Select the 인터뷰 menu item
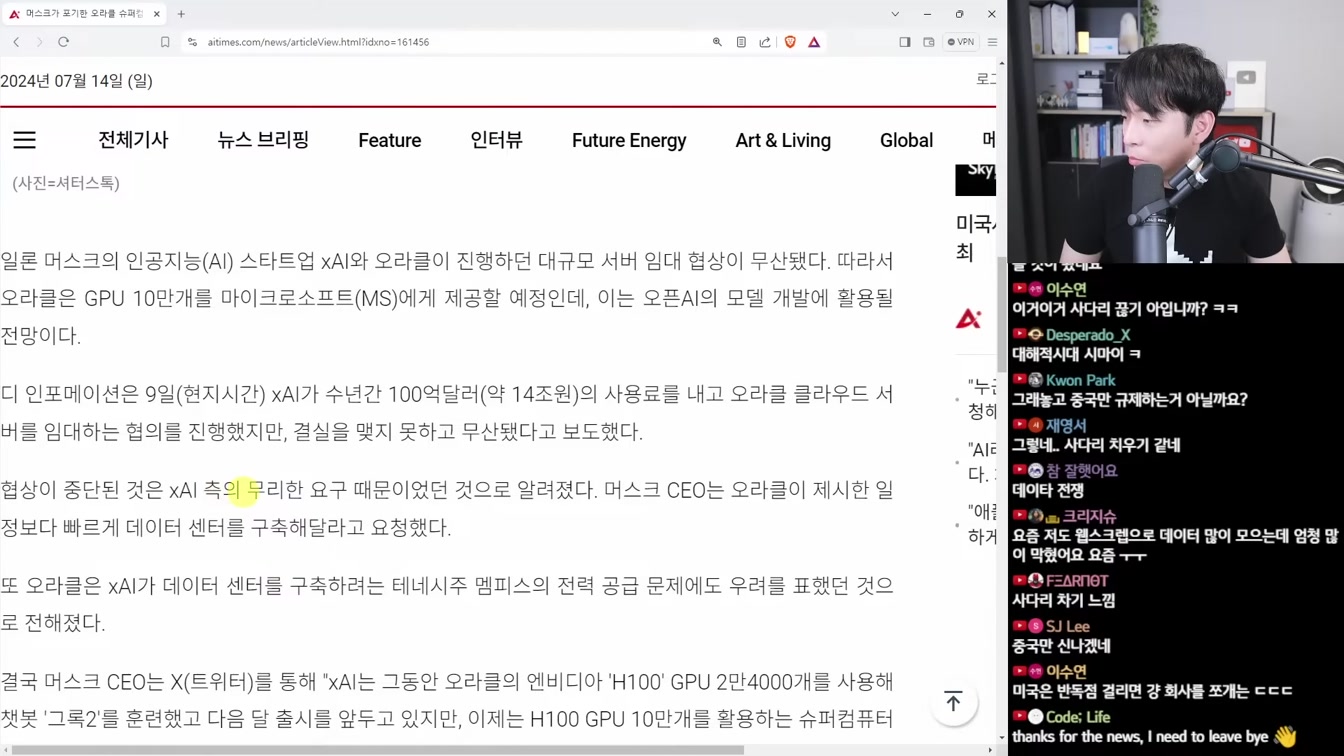Screen dimensions: 1344x756 pos(497,140)
